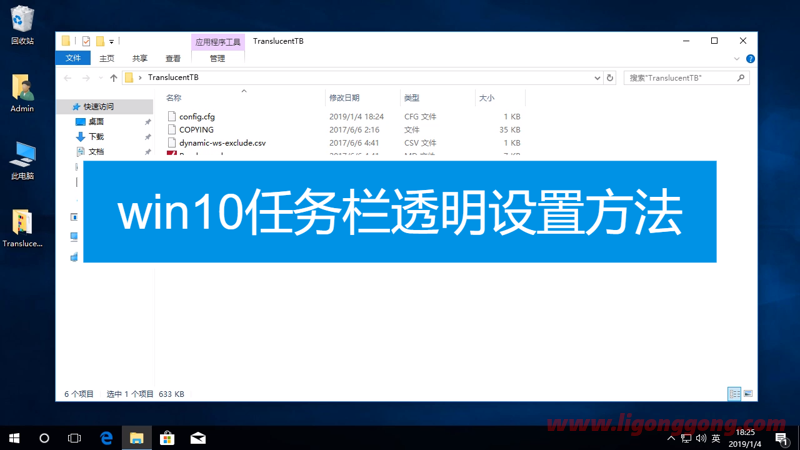The height and width of the screenshot is (450, 800).
Task: Select 下载 Downloads in navigation pane
Action: 96,136
